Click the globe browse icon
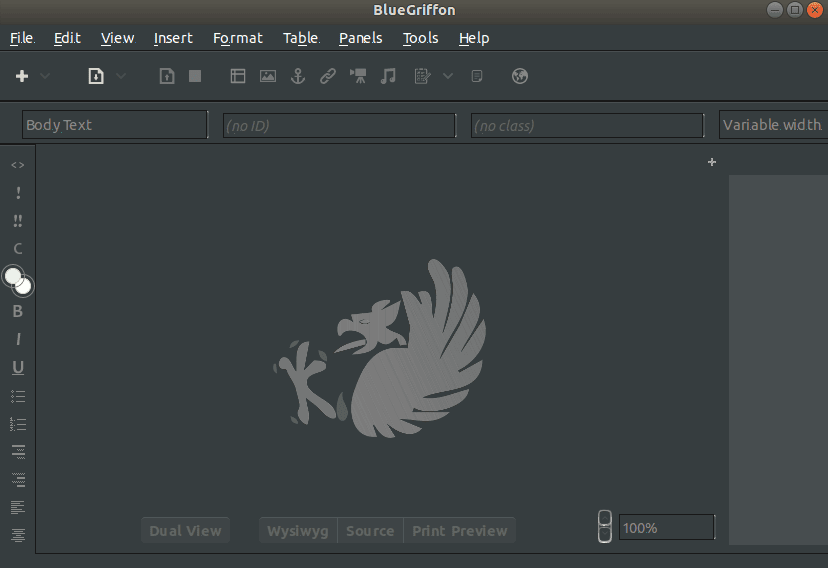This screenshot has width=828, height=568. (519, 76)
